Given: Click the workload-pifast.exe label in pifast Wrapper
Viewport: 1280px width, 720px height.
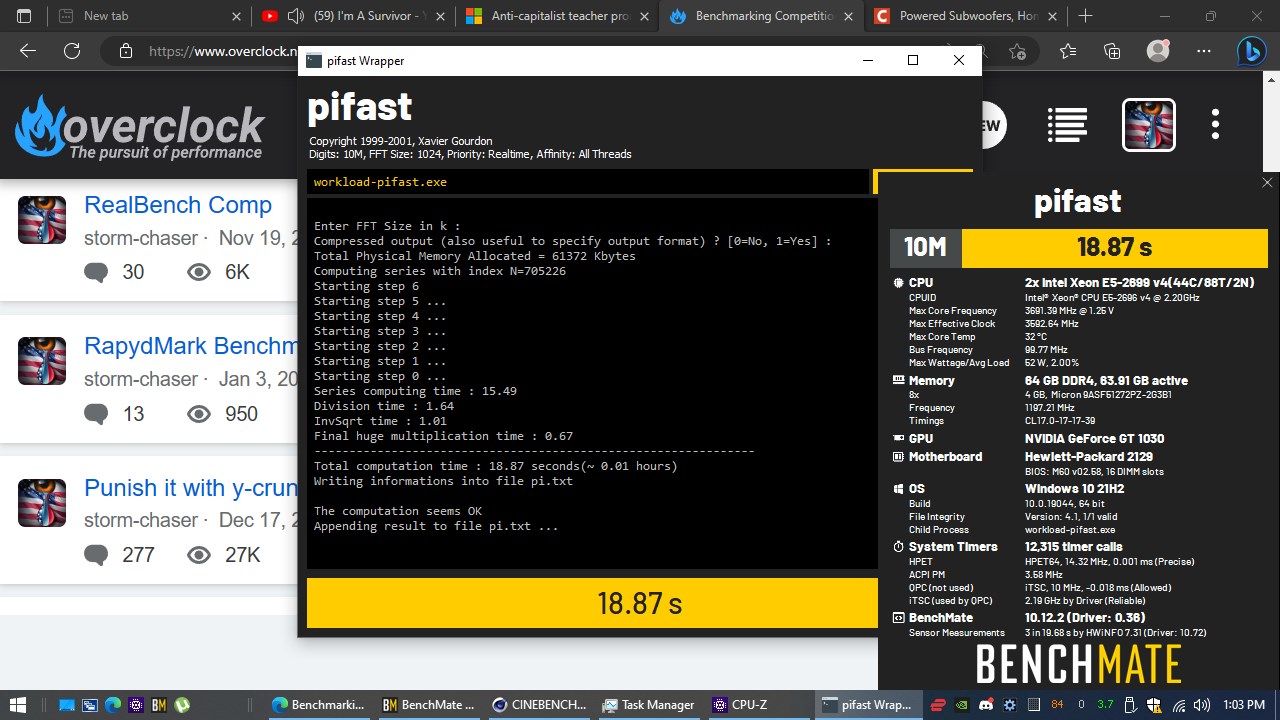Looking at the screenshot, I should (380, 182).
